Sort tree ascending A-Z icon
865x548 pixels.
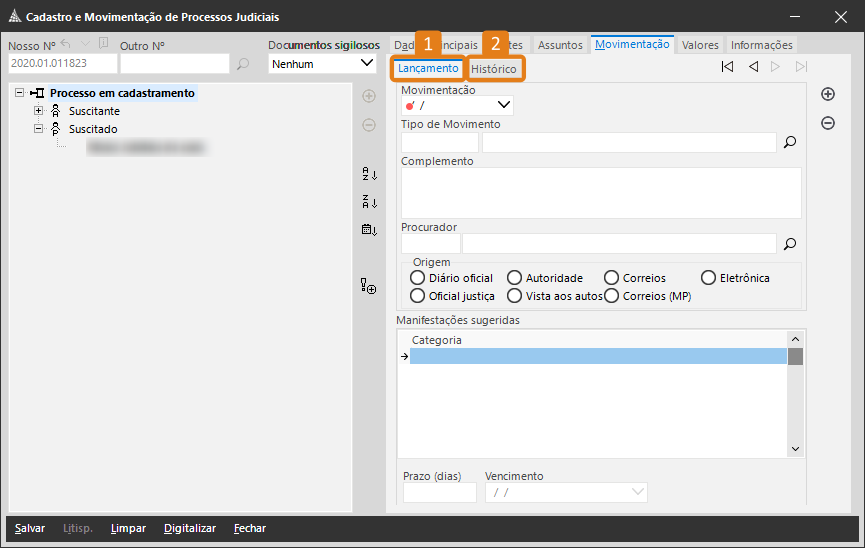369,174
